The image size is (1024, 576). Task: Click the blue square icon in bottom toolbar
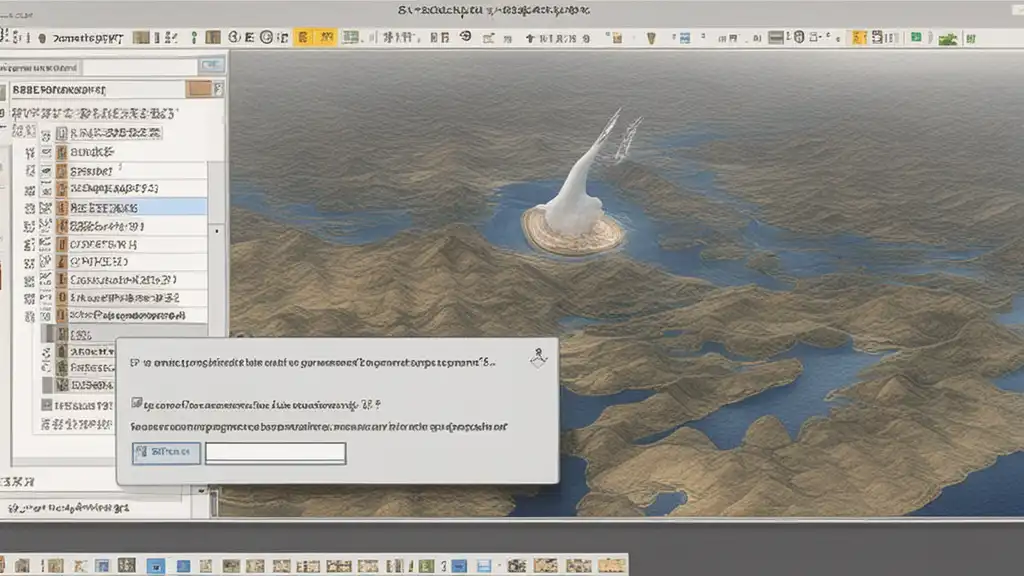(x=155, y=565)
